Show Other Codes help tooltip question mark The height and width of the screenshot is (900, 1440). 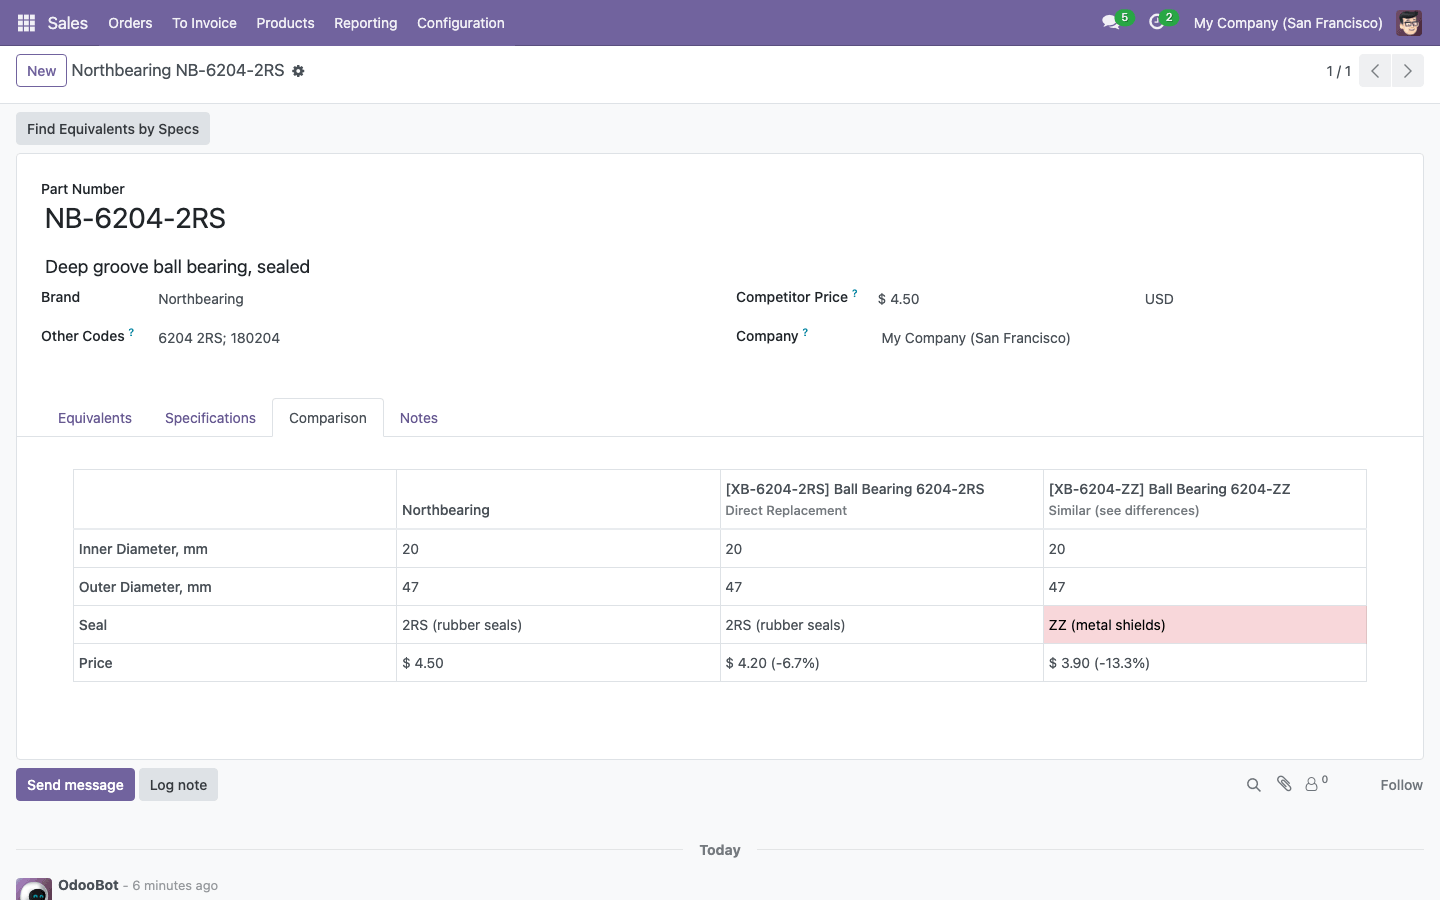coord(131,332)
